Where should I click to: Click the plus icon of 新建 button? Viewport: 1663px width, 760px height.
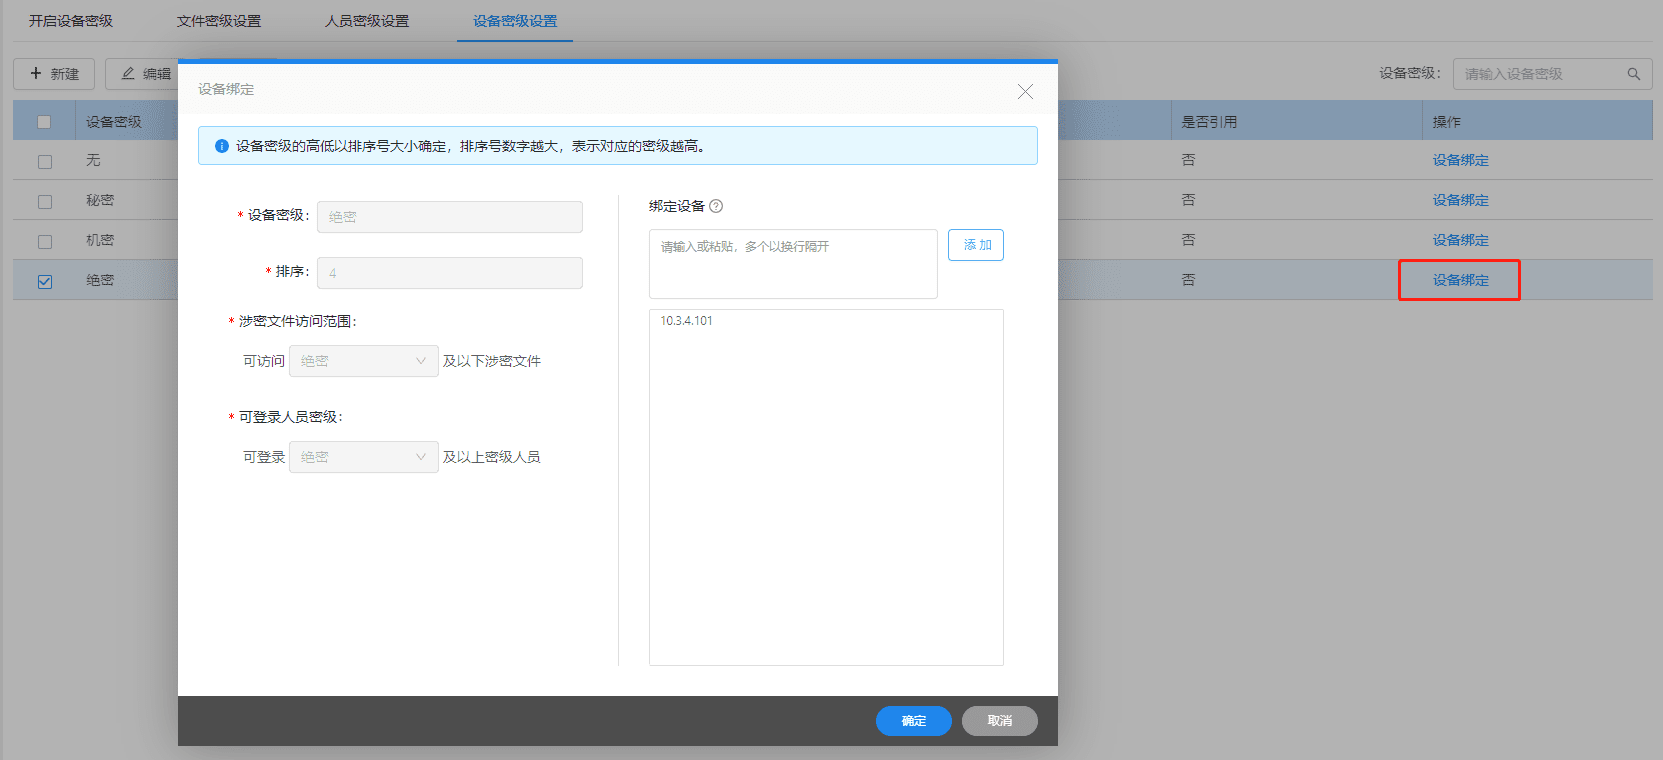[x=36, y=73]
